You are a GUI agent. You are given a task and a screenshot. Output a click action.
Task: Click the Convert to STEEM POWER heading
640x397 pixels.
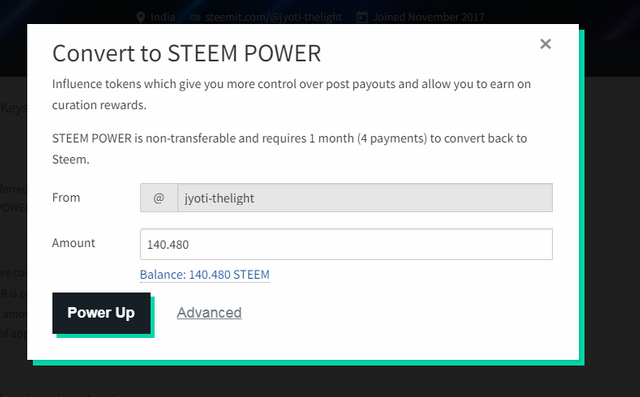[x=187, y=53]
